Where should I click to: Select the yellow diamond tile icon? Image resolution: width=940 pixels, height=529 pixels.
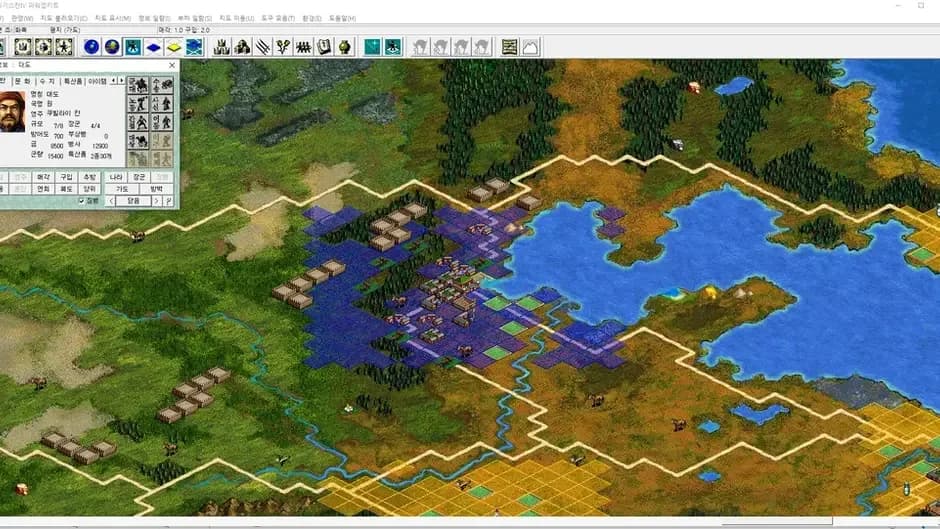pyautogui.click(x=174, y=47)
